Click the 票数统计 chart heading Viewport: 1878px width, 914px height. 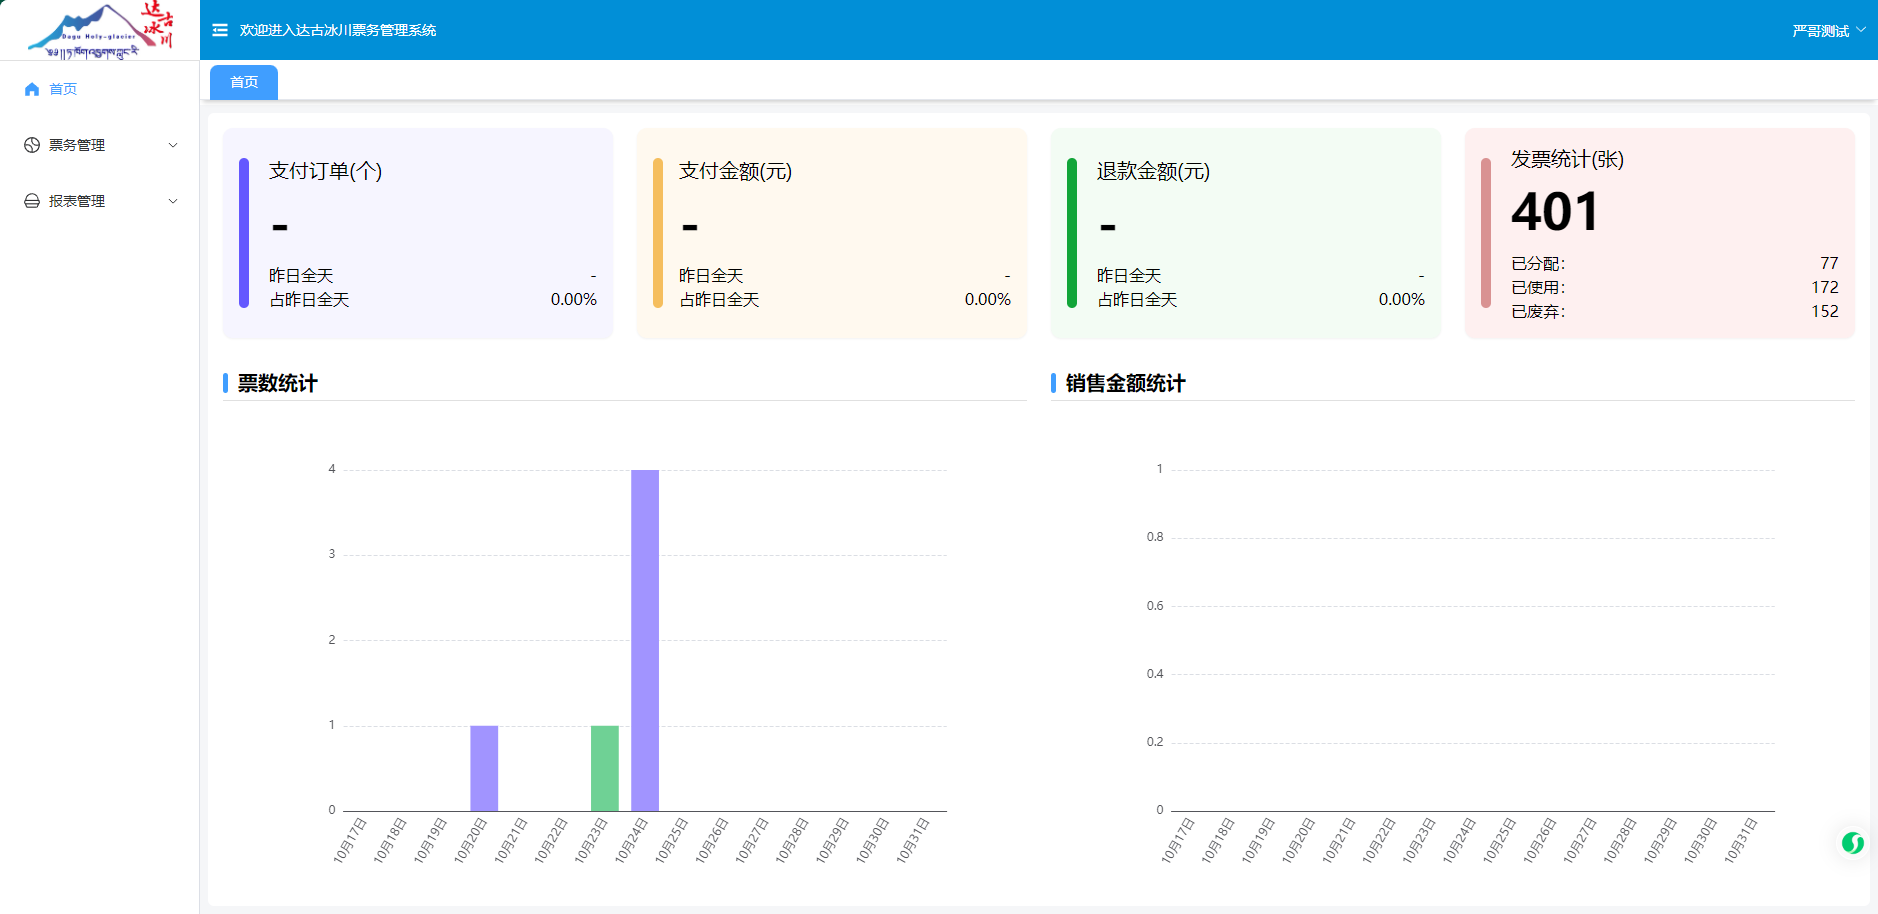[x=277, y=383]
